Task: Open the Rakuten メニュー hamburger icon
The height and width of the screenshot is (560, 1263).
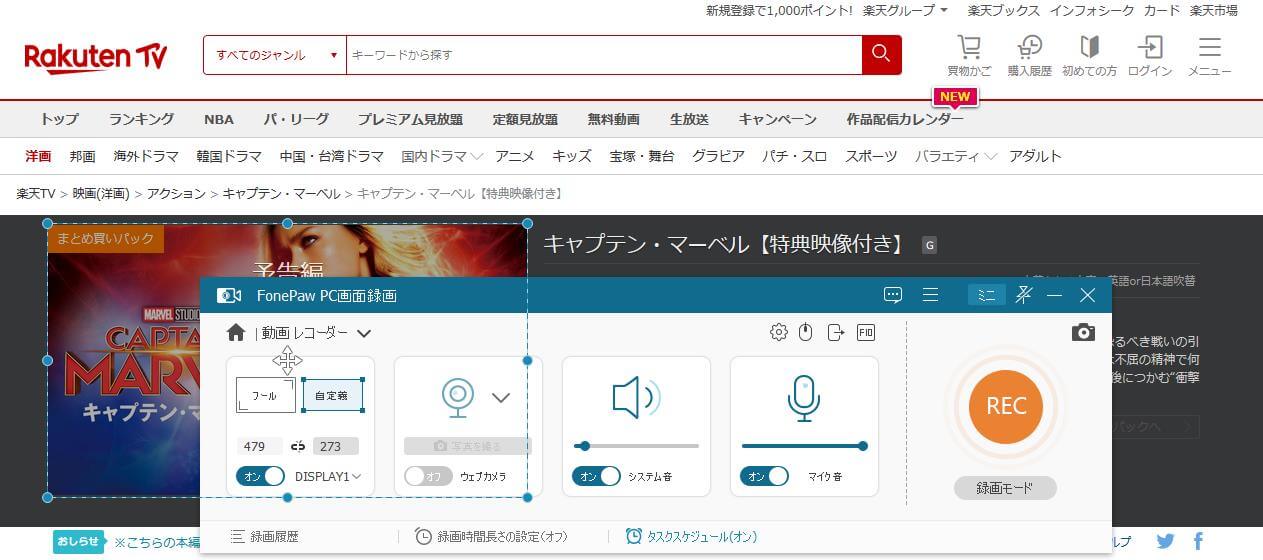Action: pyautogui.click(x=1210, y=55)
